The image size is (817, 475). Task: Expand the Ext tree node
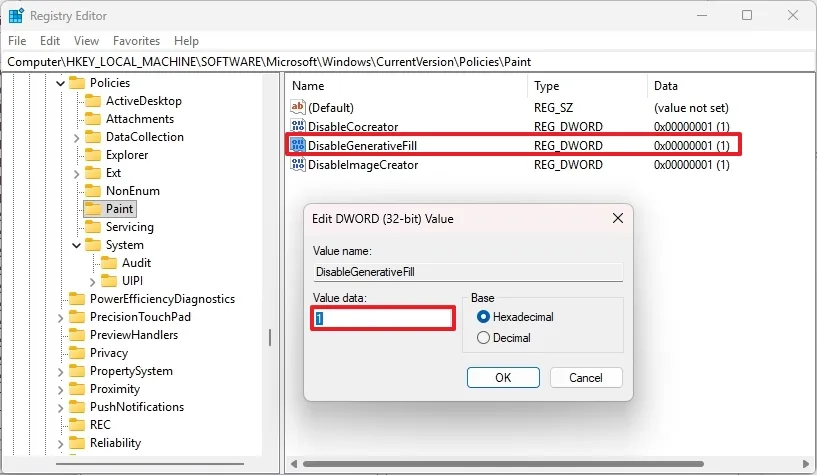coord(77,173)
